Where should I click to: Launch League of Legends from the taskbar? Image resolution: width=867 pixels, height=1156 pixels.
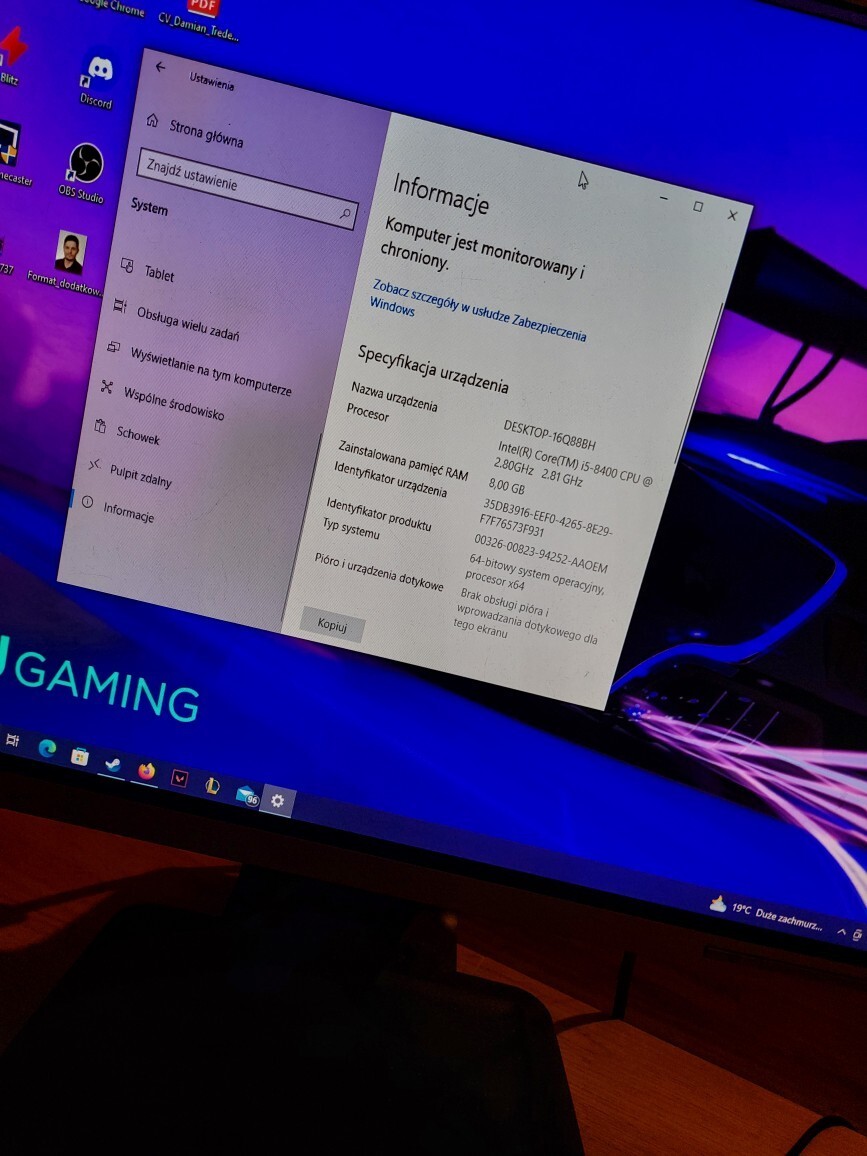coord(212,786)
